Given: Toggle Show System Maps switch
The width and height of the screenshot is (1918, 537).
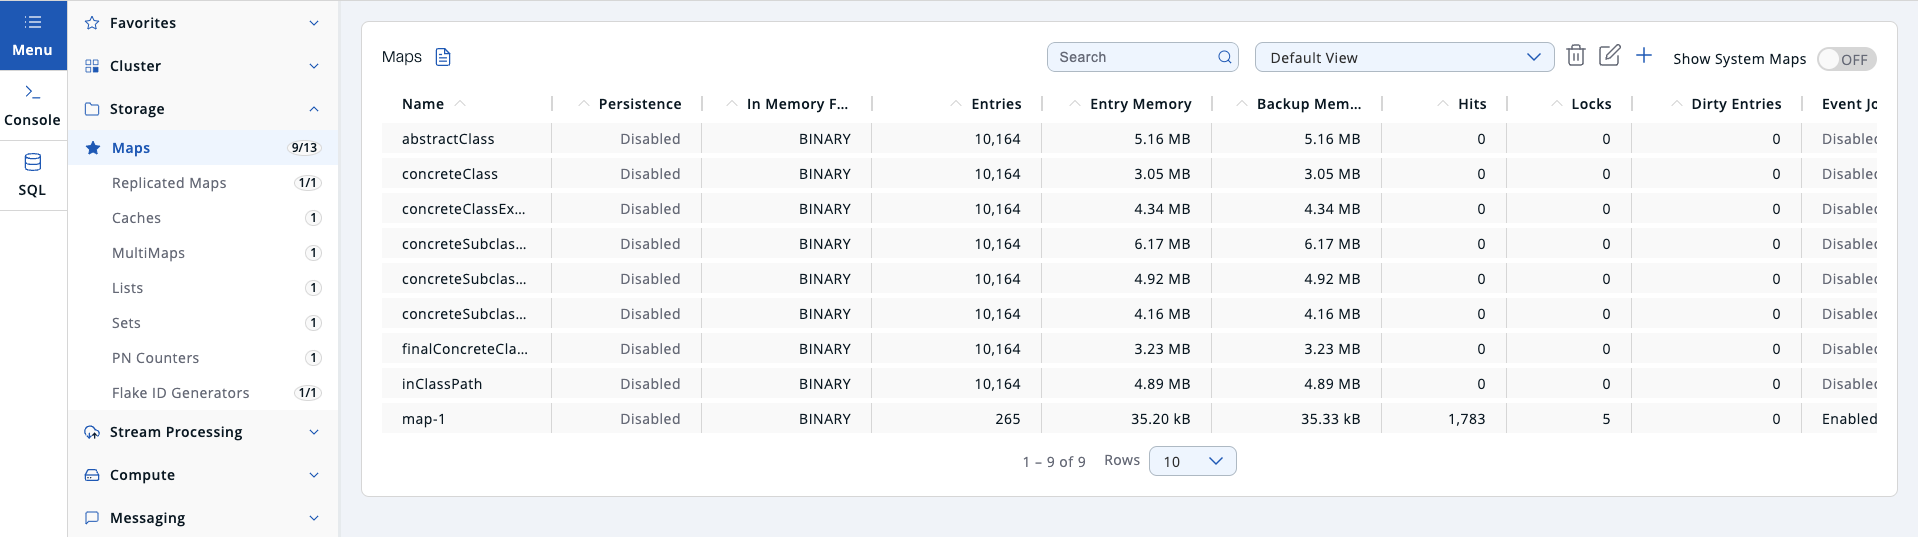Looking at the screenshot, I should [1846, 59].
